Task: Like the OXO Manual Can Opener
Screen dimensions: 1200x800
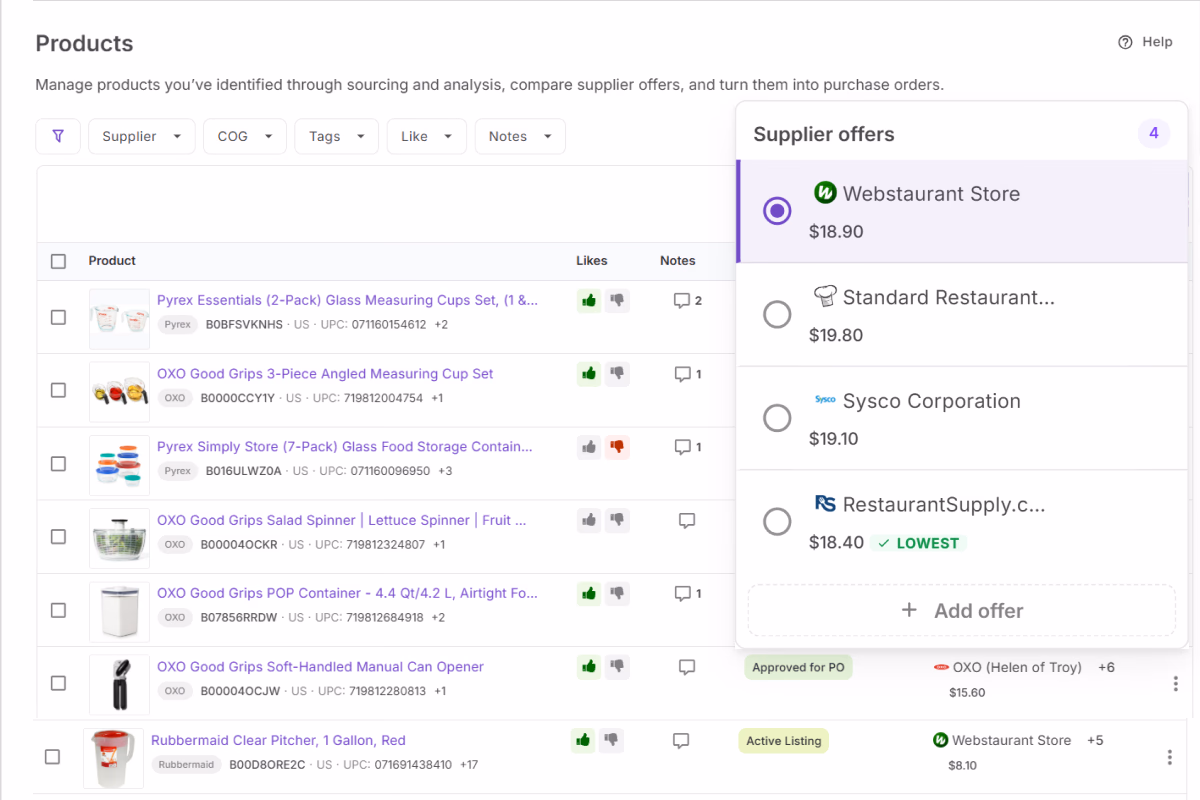Action: 589,666
